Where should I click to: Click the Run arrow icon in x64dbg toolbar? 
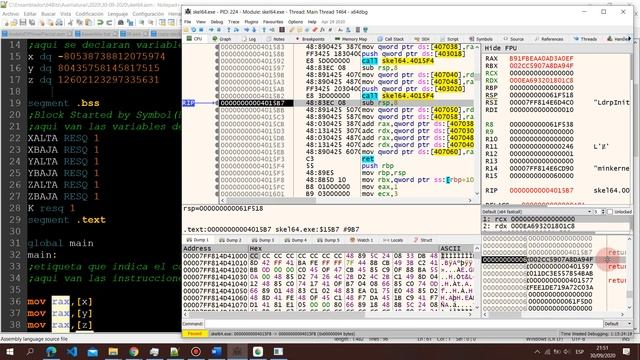click(211, 29)
